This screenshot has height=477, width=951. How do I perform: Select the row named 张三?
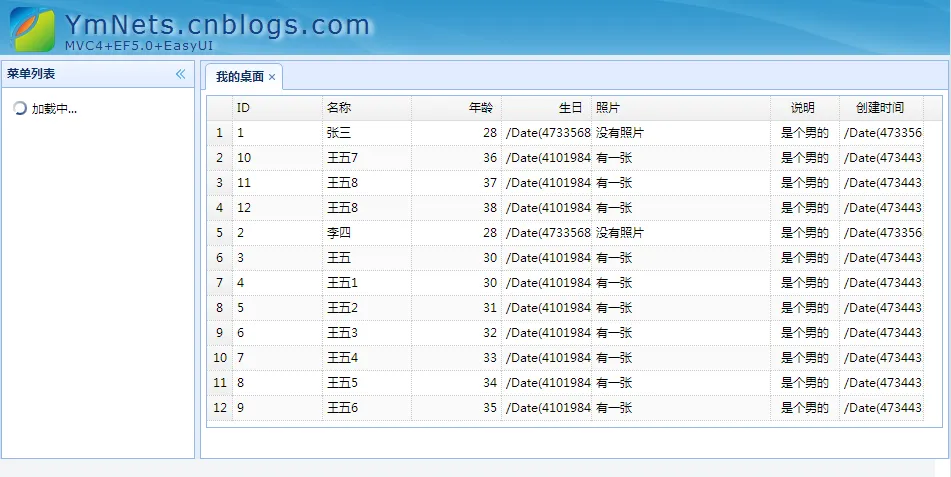[565, 133]
